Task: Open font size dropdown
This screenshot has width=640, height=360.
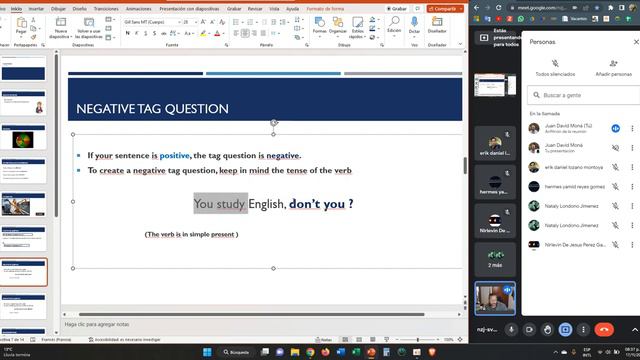Action: [196, 22]
